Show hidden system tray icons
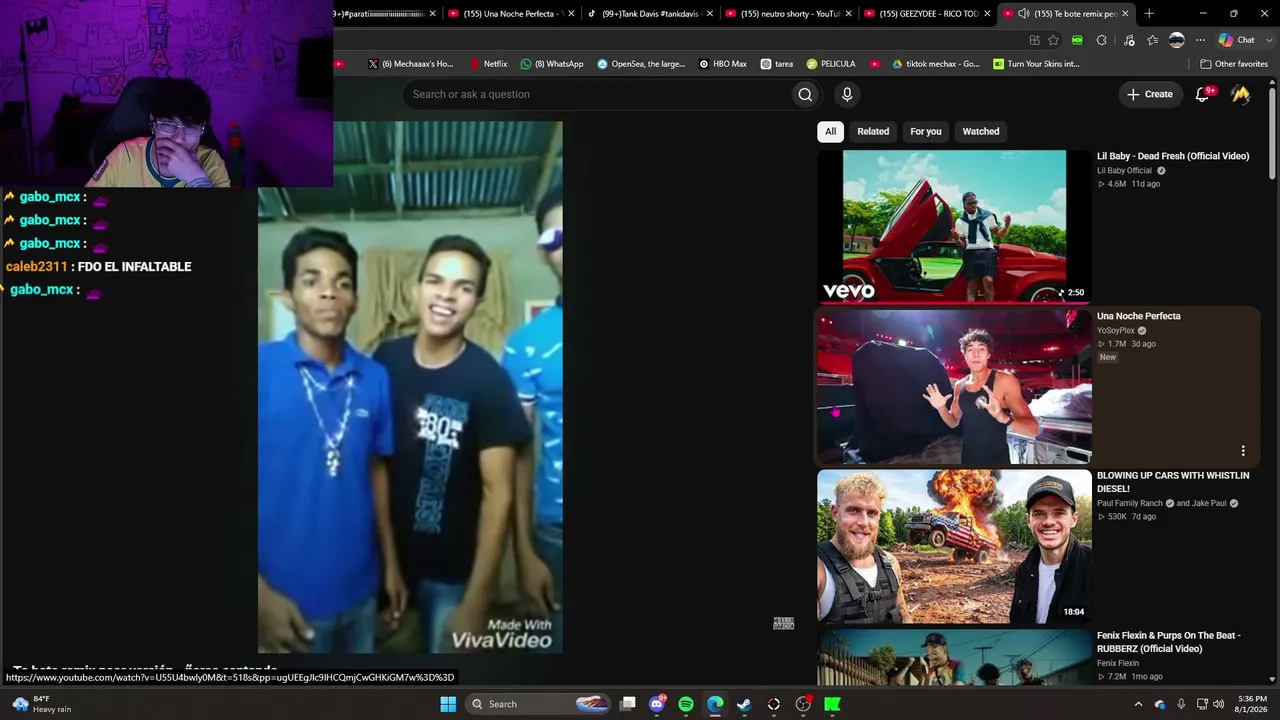The image size is (1280, 720). click(x=1138, y=704)
